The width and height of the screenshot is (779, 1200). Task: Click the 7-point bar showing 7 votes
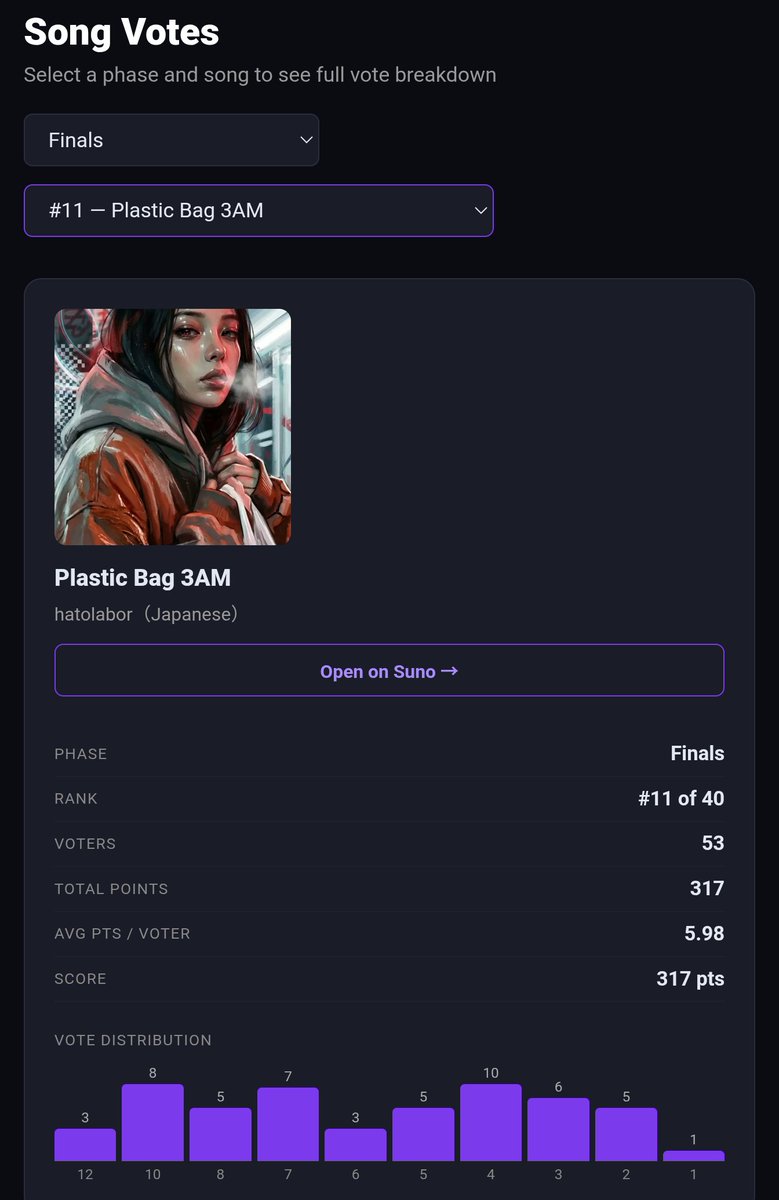288,1124
